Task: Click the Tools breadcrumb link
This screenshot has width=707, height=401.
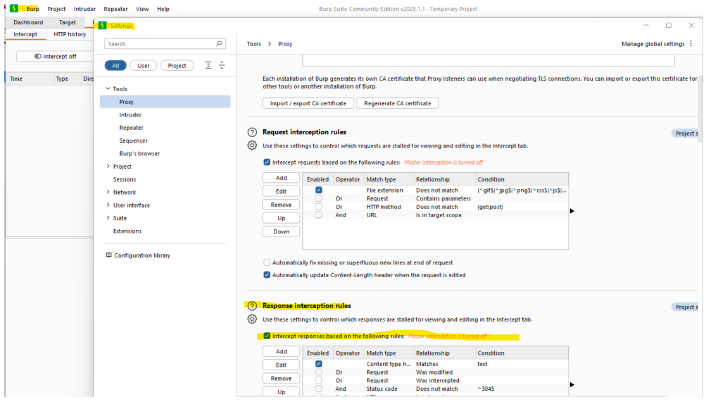Action: click(x=254, y=44)
